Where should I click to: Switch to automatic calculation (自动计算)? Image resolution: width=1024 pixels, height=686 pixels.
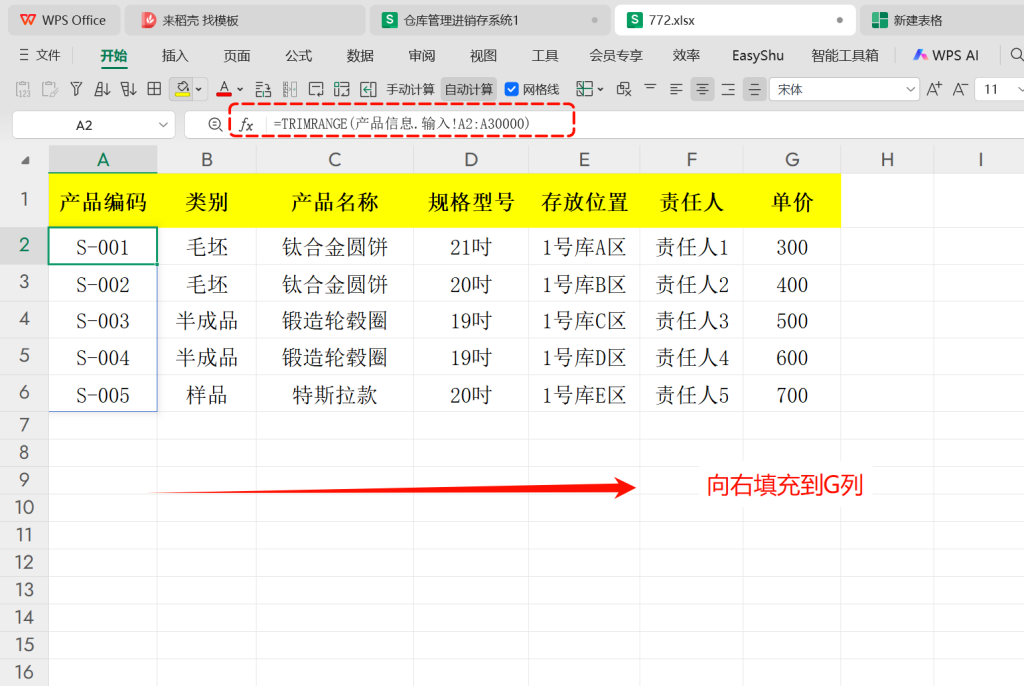coord(469,90)
